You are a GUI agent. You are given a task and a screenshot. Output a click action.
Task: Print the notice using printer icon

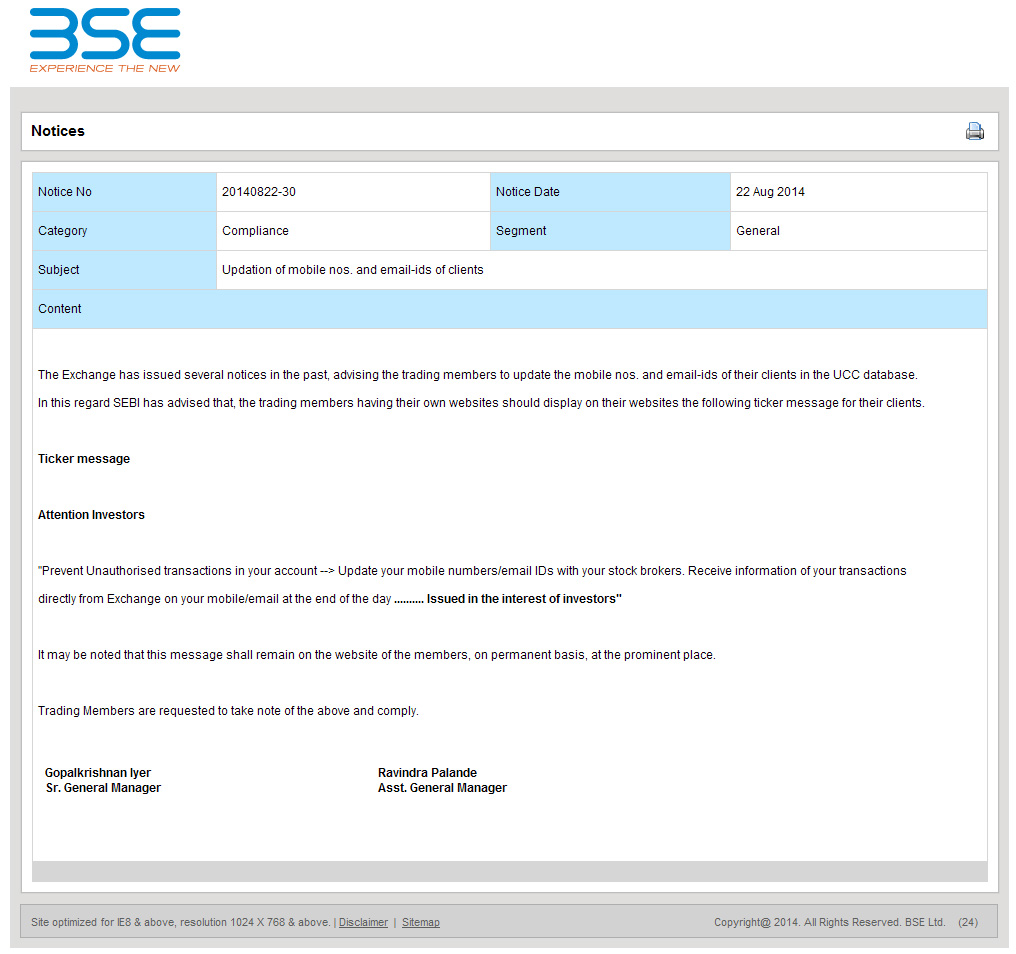[x=974, y=131]
